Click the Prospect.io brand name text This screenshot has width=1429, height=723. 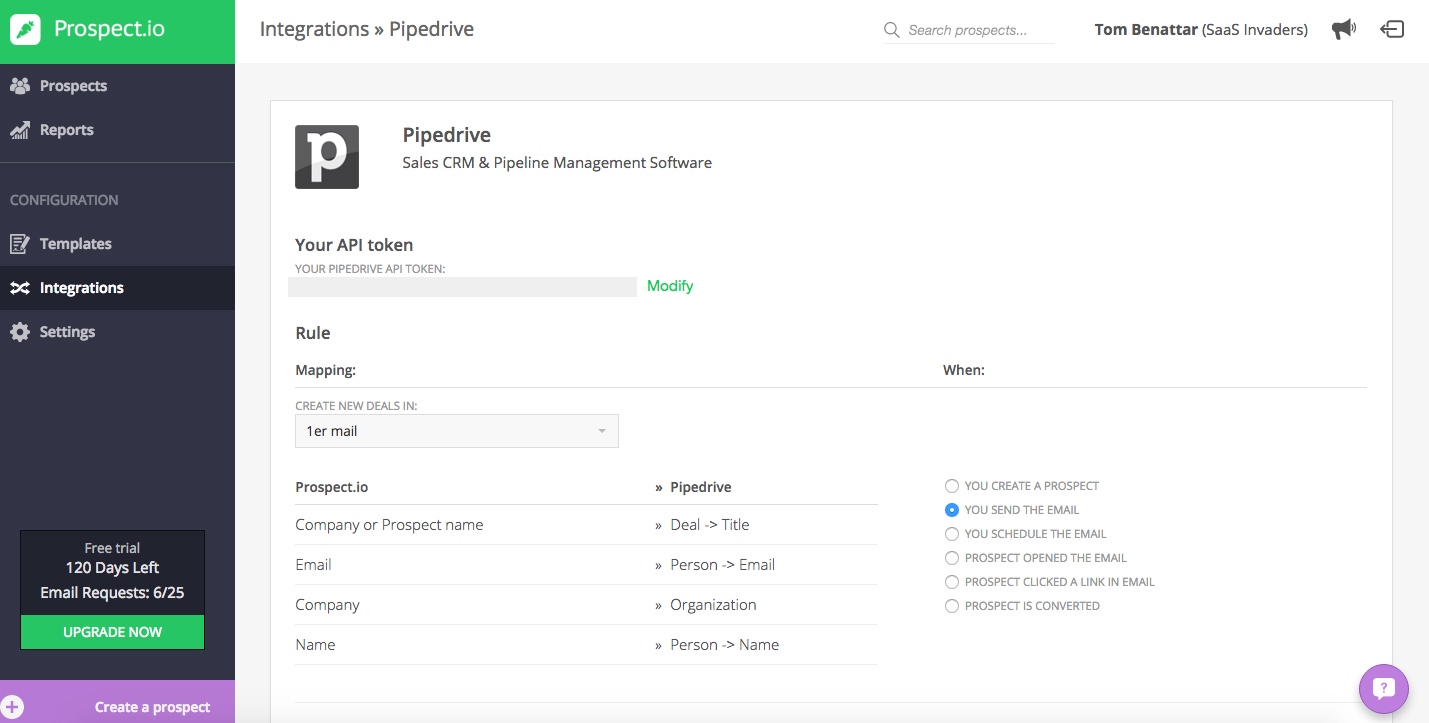110,29
